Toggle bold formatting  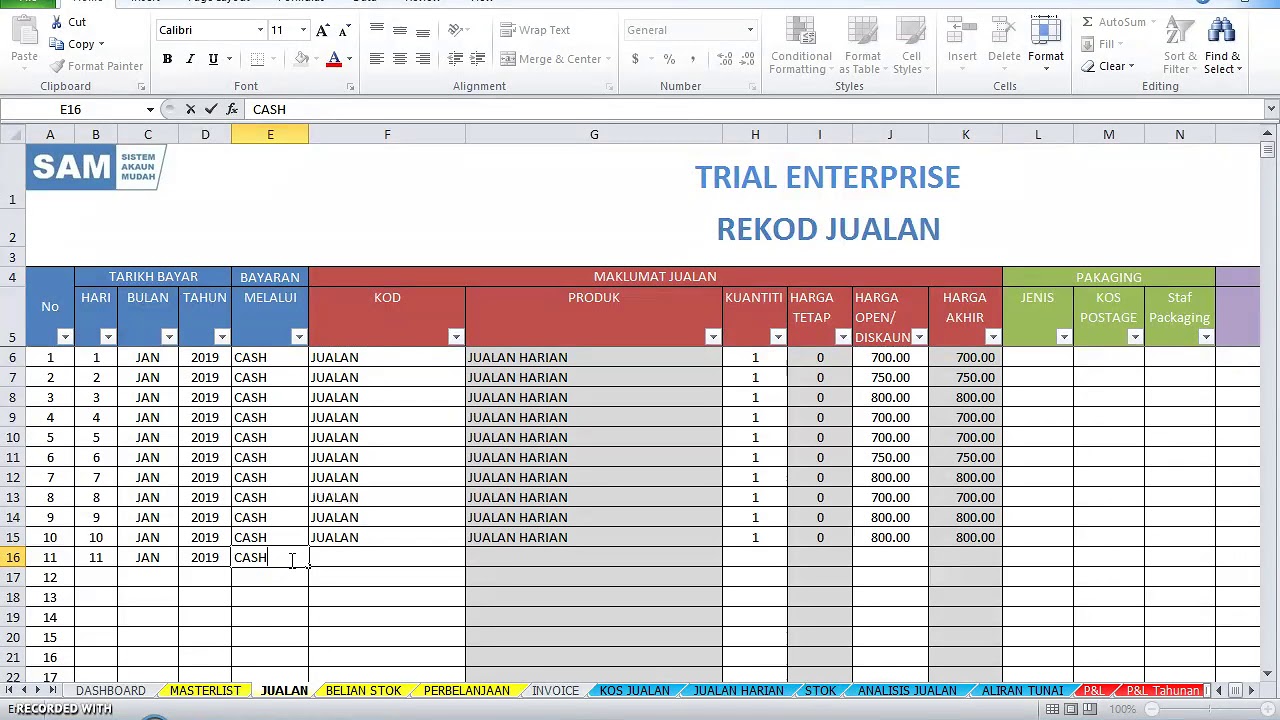tap(167, 59)
